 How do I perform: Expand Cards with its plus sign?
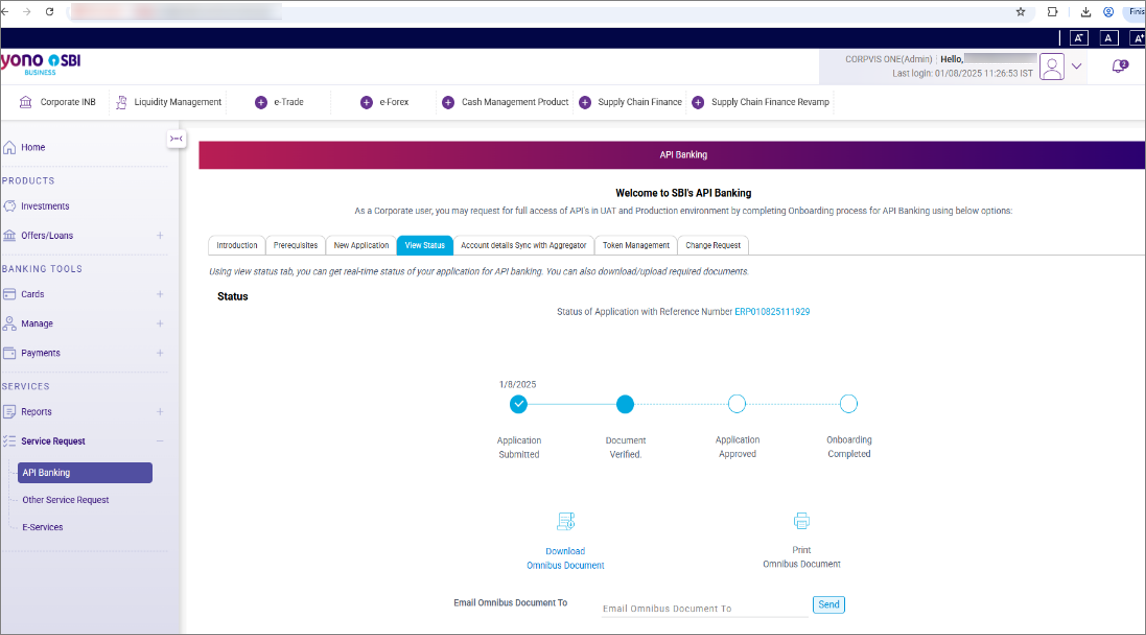[159, 294]
